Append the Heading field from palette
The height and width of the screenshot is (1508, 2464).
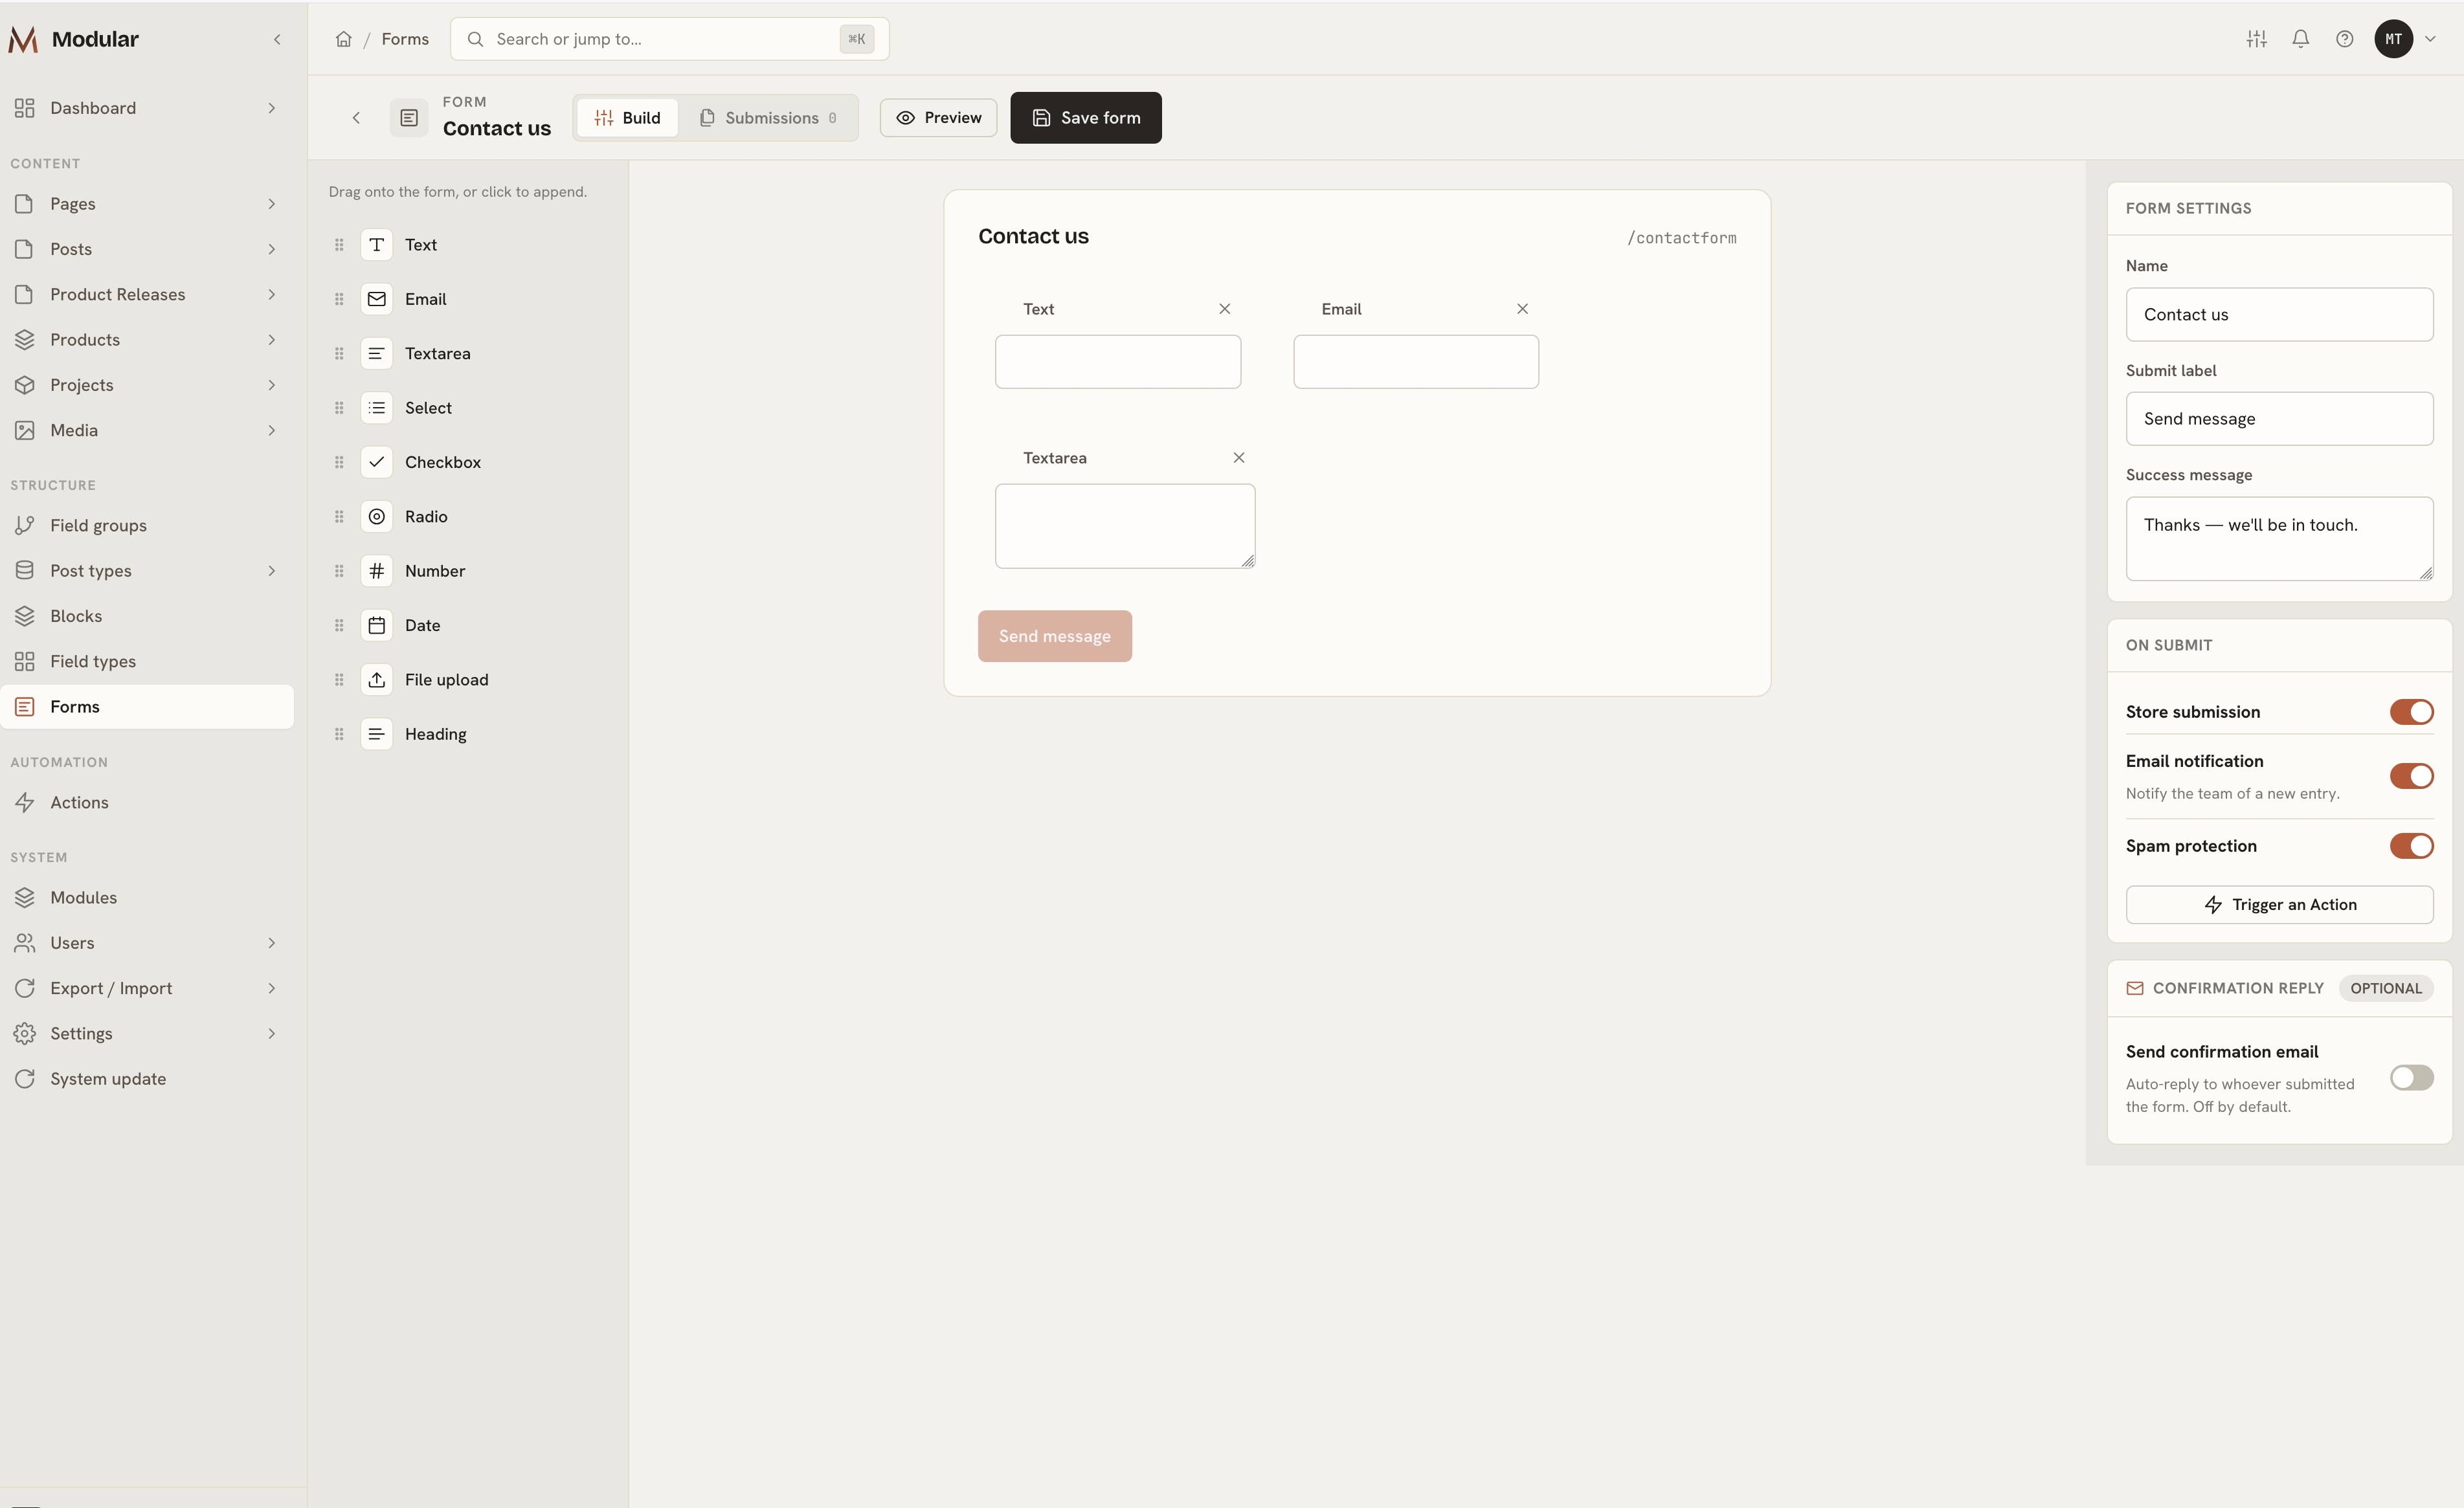pyautogui.click(x=467, y=734)
